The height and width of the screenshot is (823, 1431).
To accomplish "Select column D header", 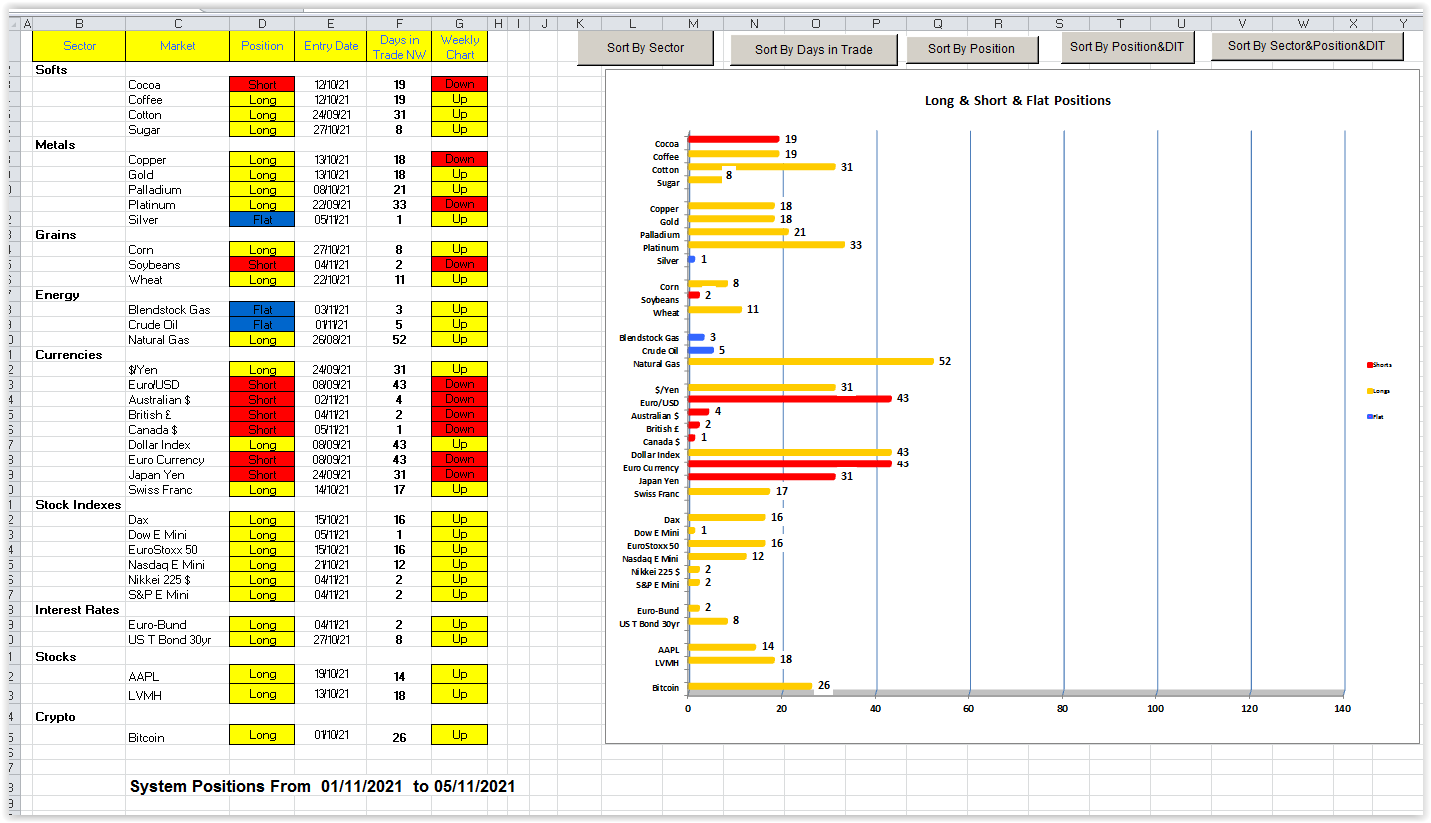I will [262, 23].
